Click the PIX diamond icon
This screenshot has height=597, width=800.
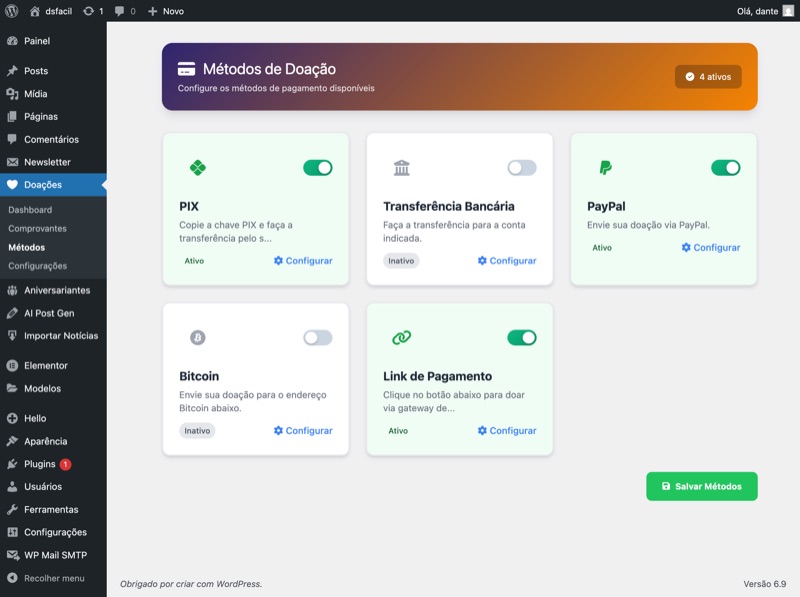(198, 168)
